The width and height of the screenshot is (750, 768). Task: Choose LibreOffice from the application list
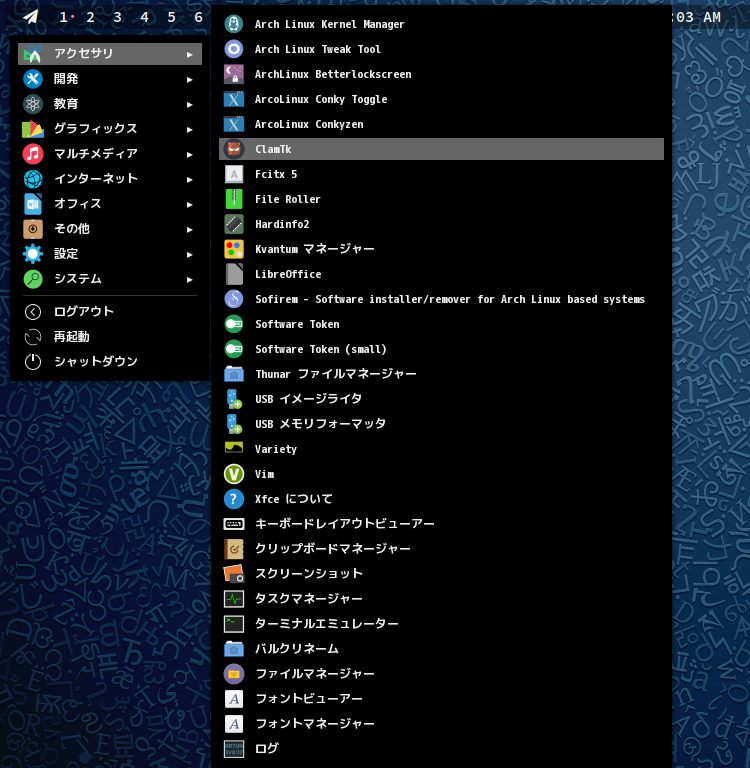(288, 274)
